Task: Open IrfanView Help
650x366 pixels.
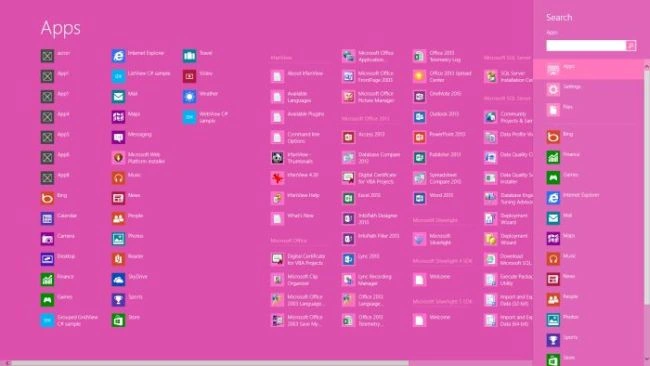Action: coord(295,198)
